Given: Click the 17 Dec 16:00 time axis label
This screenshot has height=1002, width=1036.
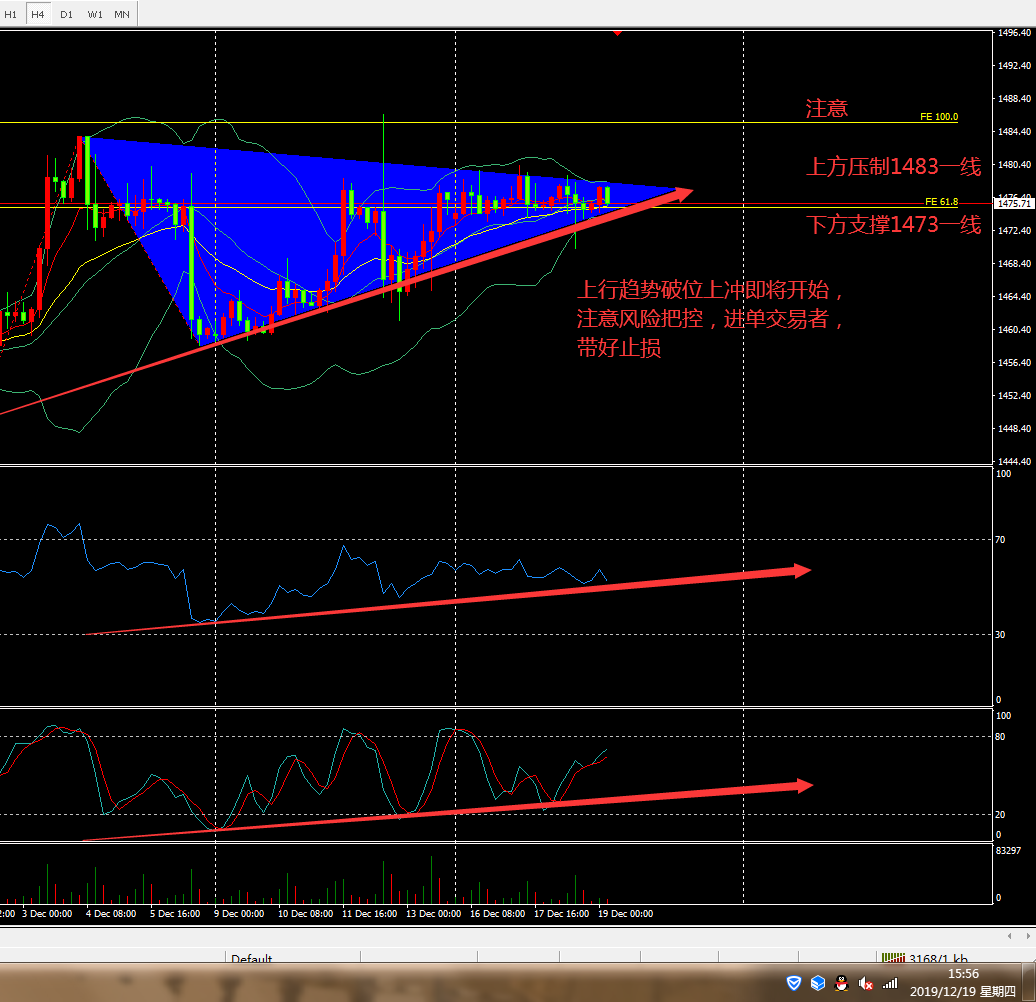Looking at the screenshot, I should (x=562, y=913).
